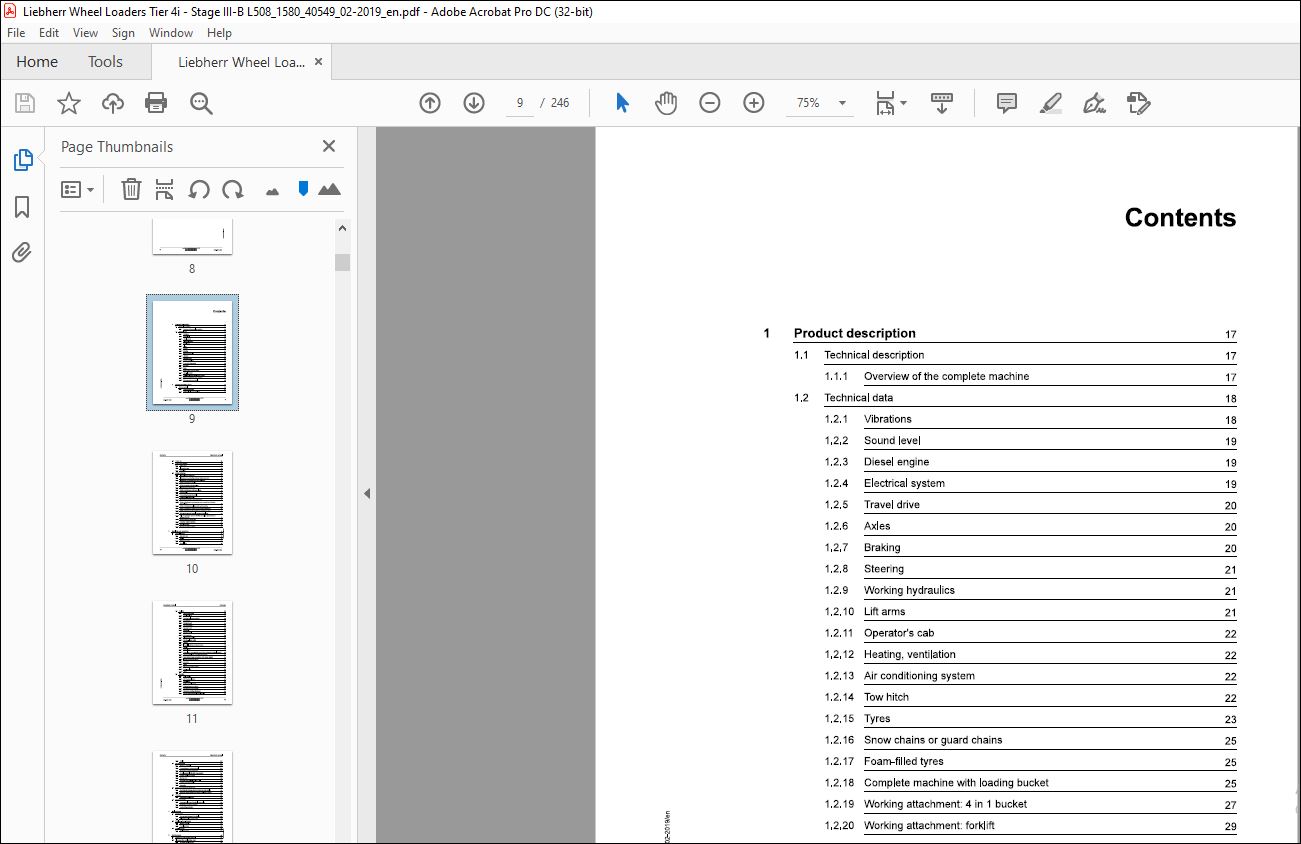Select the page 9 thumbnail
This screenshot has height=844, width=1301.
pyautogui.click(x=192, y=352)
